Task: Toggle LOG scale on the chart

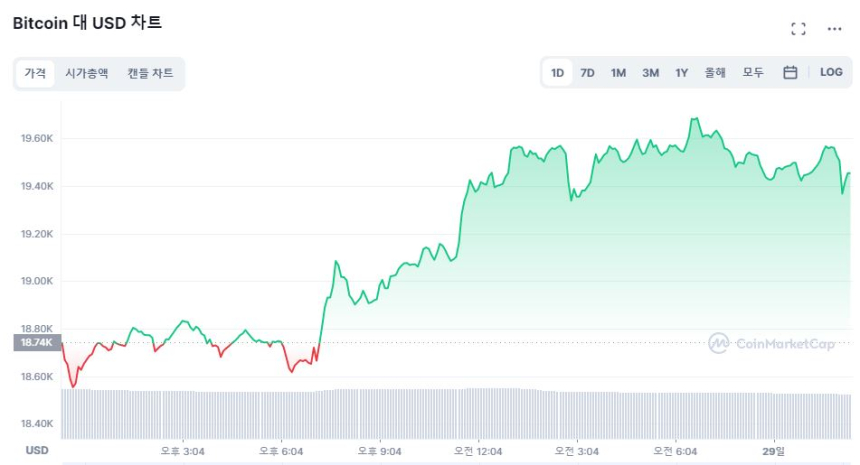Action: click(831, 72)
